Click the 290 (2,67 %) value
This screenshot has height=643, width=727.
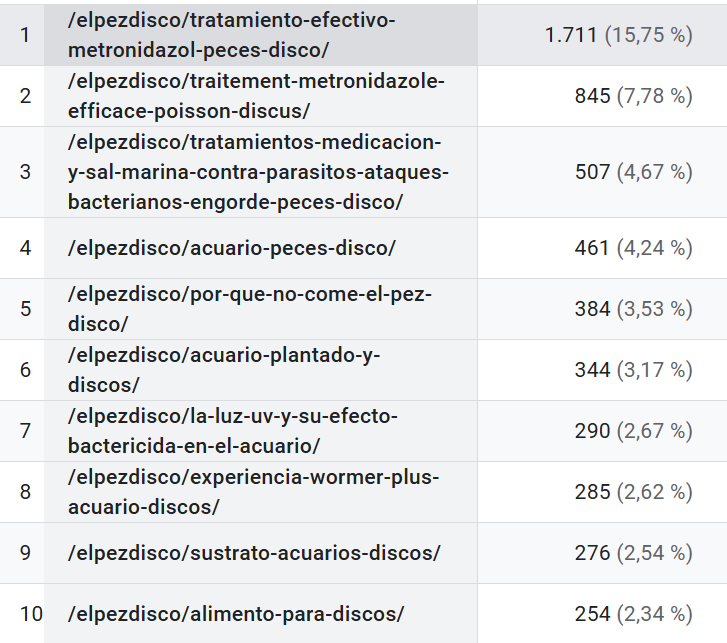click(633, 430)
